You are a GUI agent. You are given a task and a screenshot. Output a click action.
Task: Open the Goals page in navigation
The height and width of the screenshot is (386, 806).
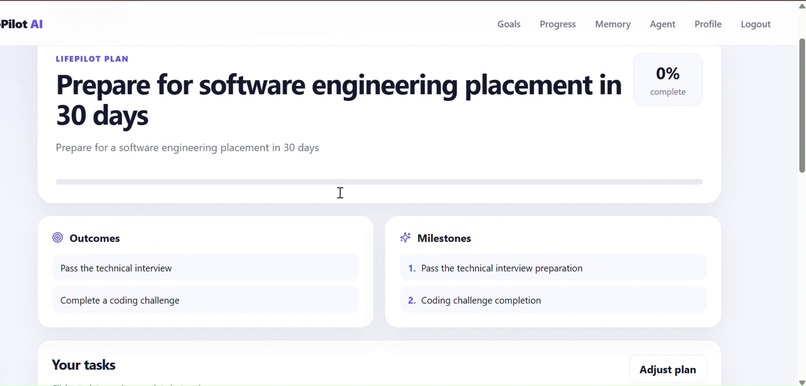(x=508, y=24)
